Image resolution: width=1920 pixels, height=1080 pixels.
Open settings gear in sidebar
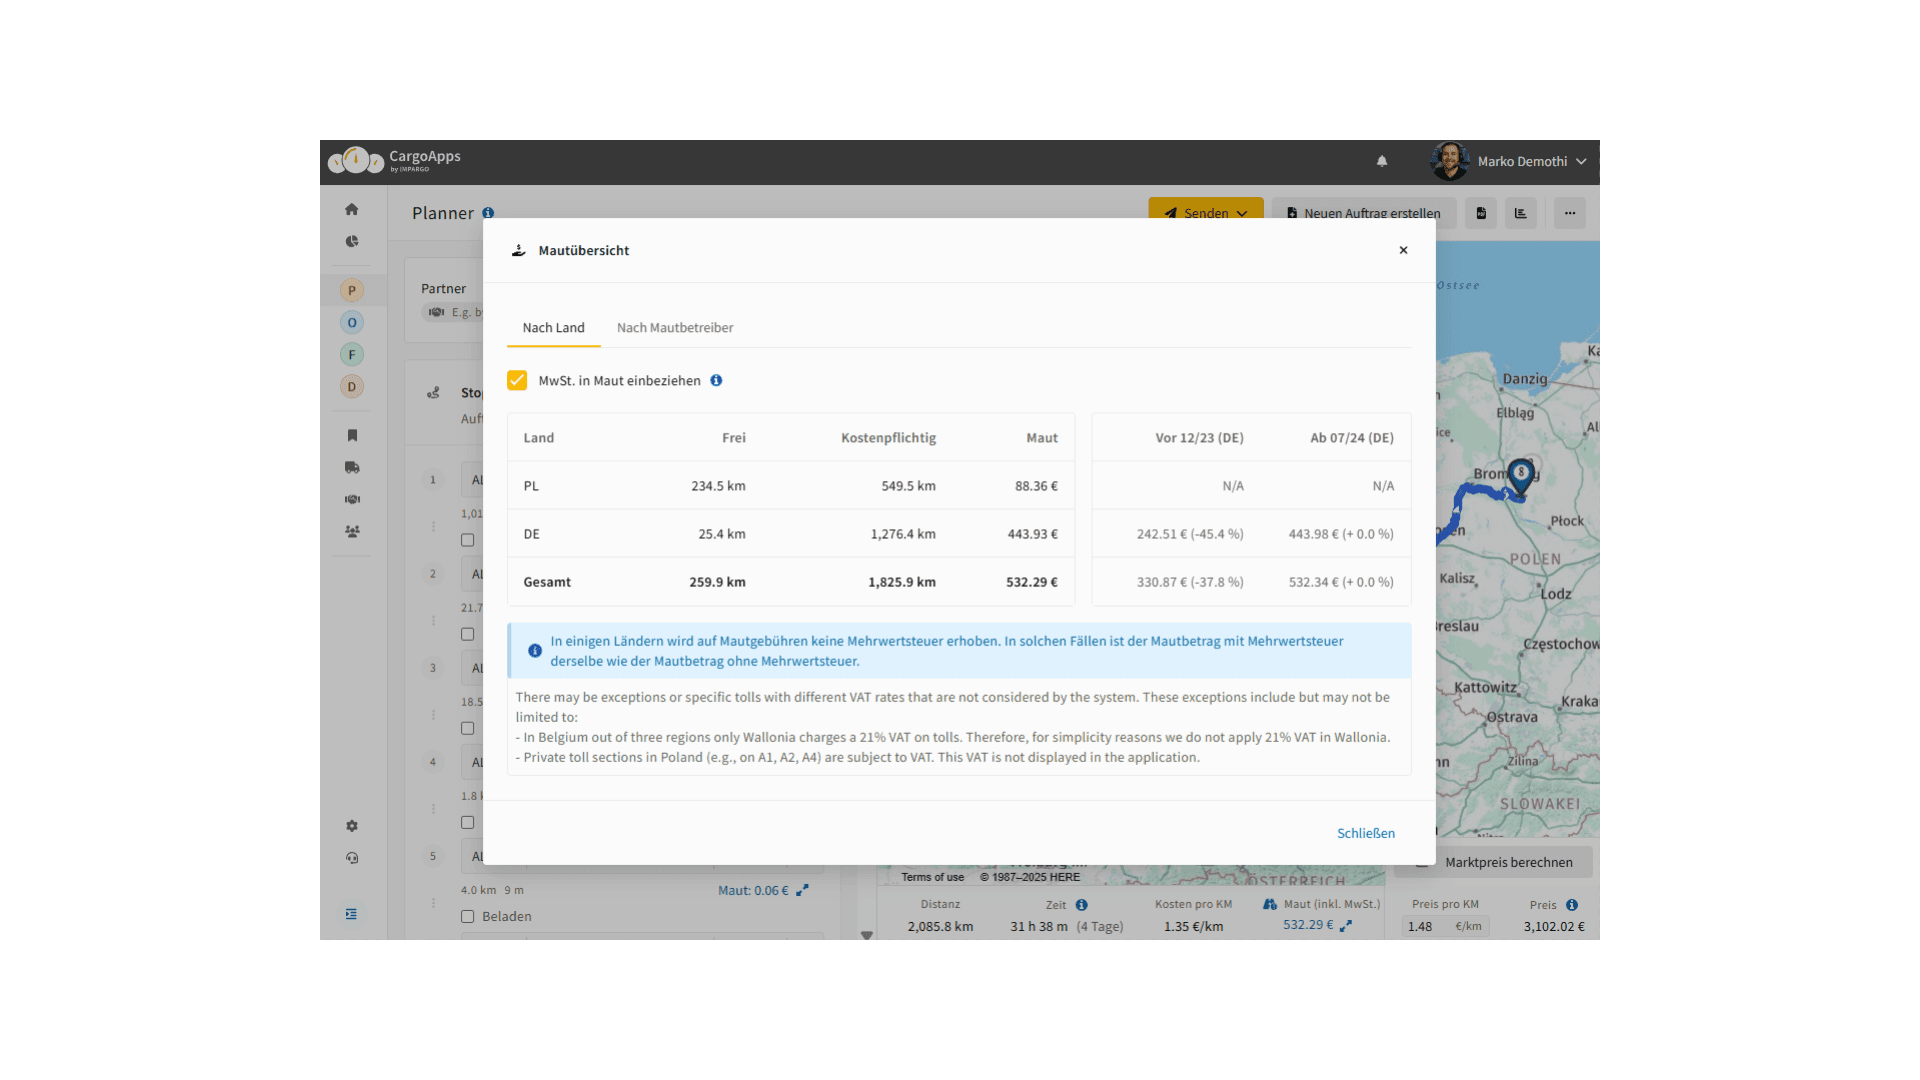tap(352, 826)
